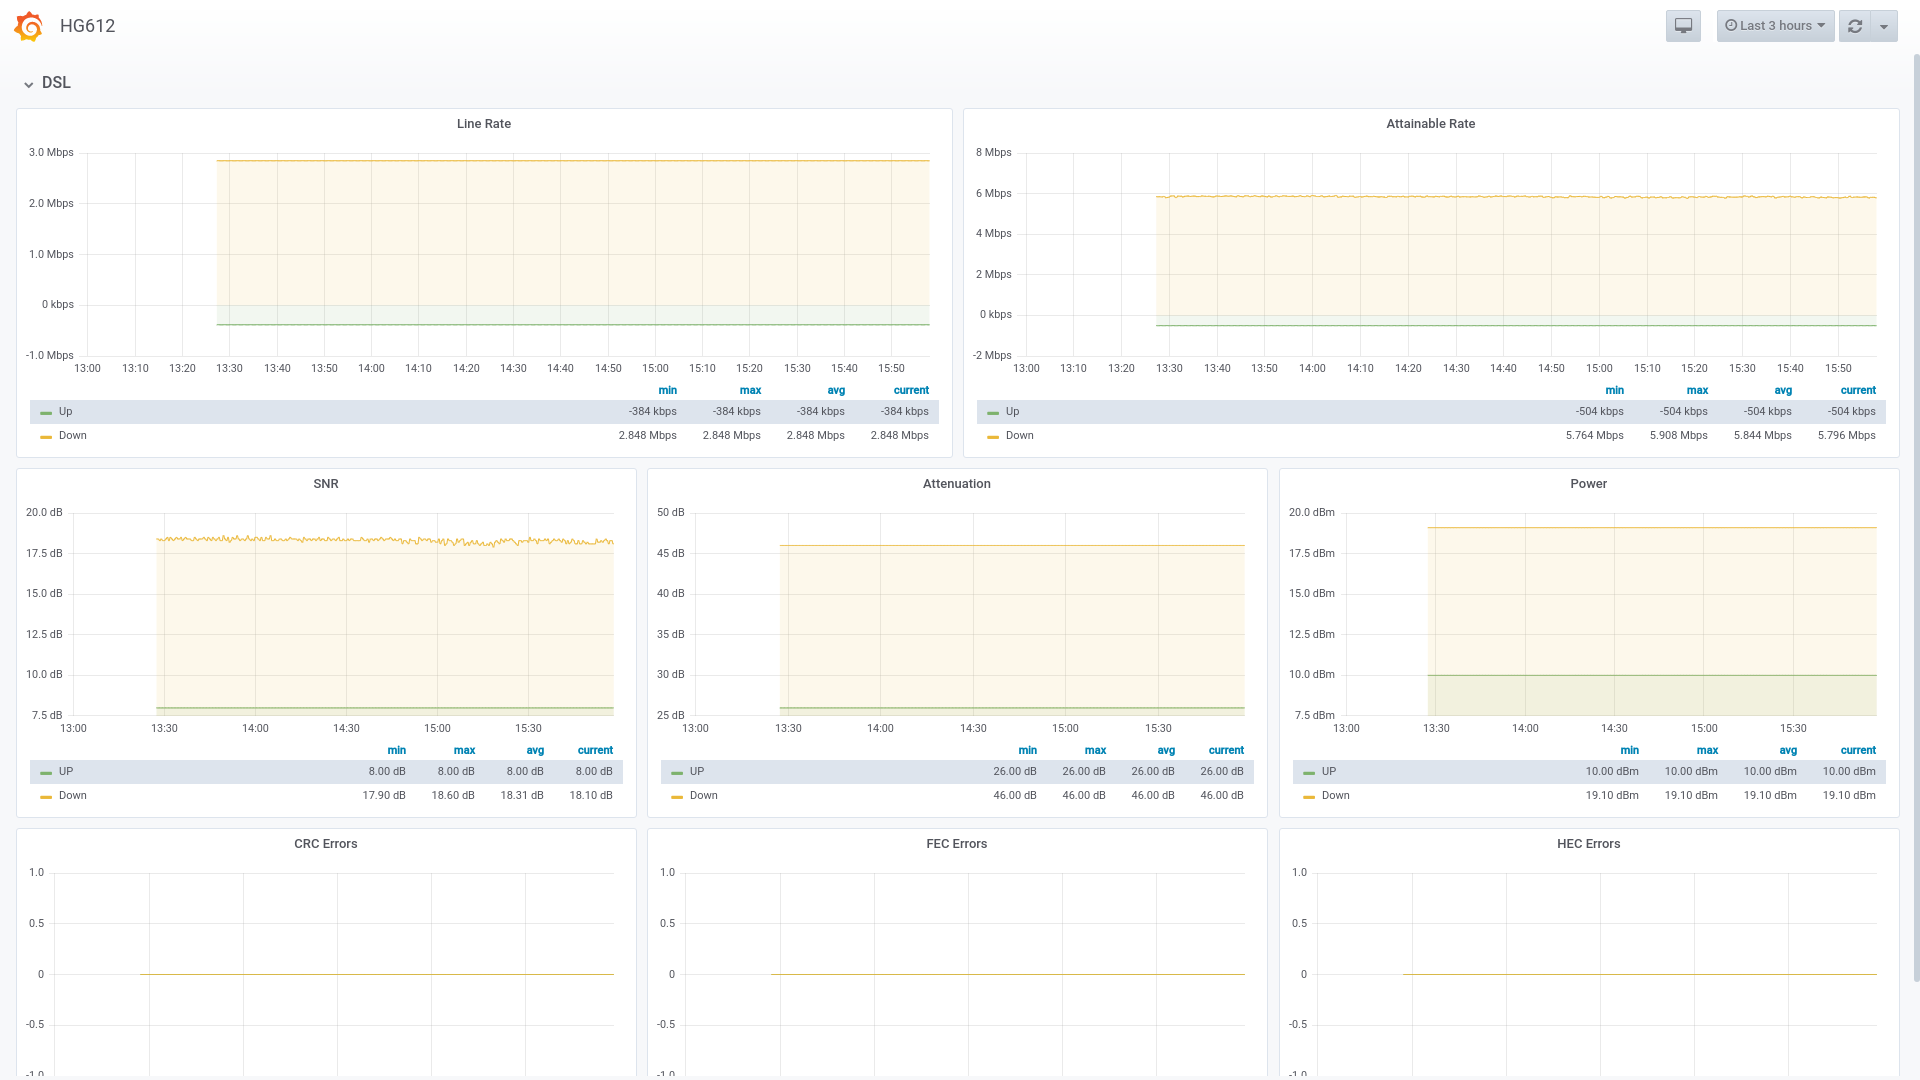Open the CRC Errors panel title menu
Image resolution: width=1920 pixels, height=1080 pixels.
pyautogui.click(x=326, y=844)
